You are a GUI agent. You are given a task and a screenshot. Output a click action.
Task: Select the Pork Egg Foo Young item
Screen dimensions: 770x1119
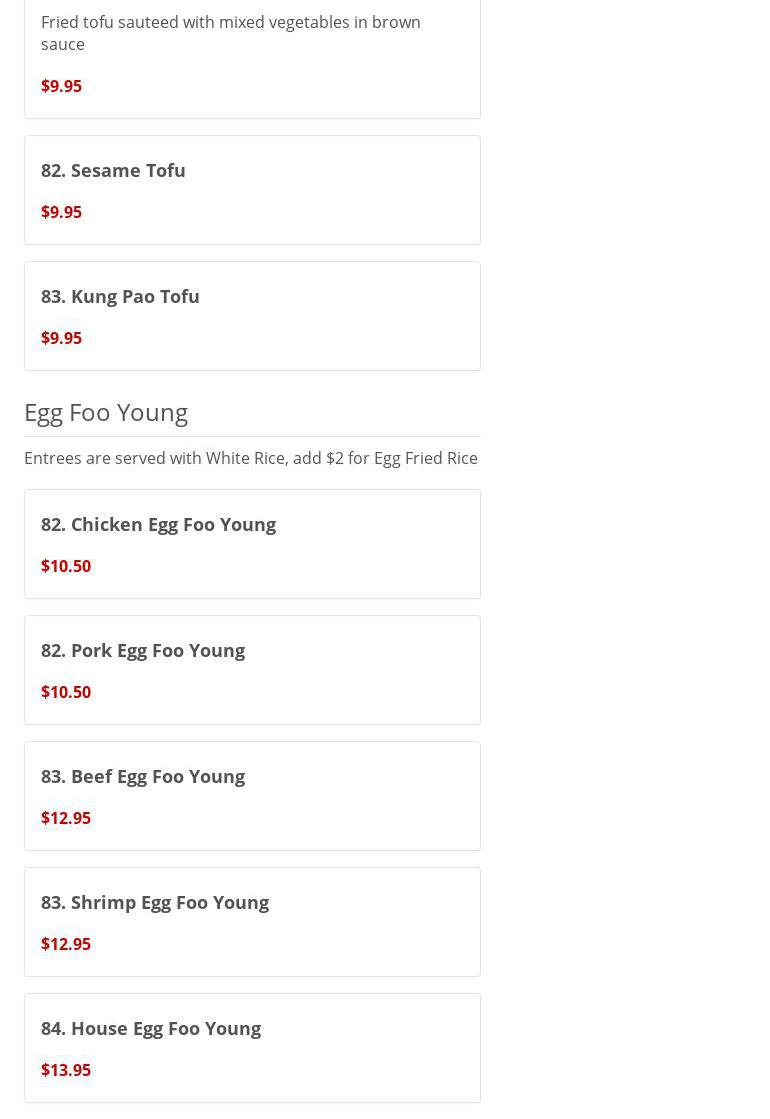pyautogui.click(x=143, y=650)
